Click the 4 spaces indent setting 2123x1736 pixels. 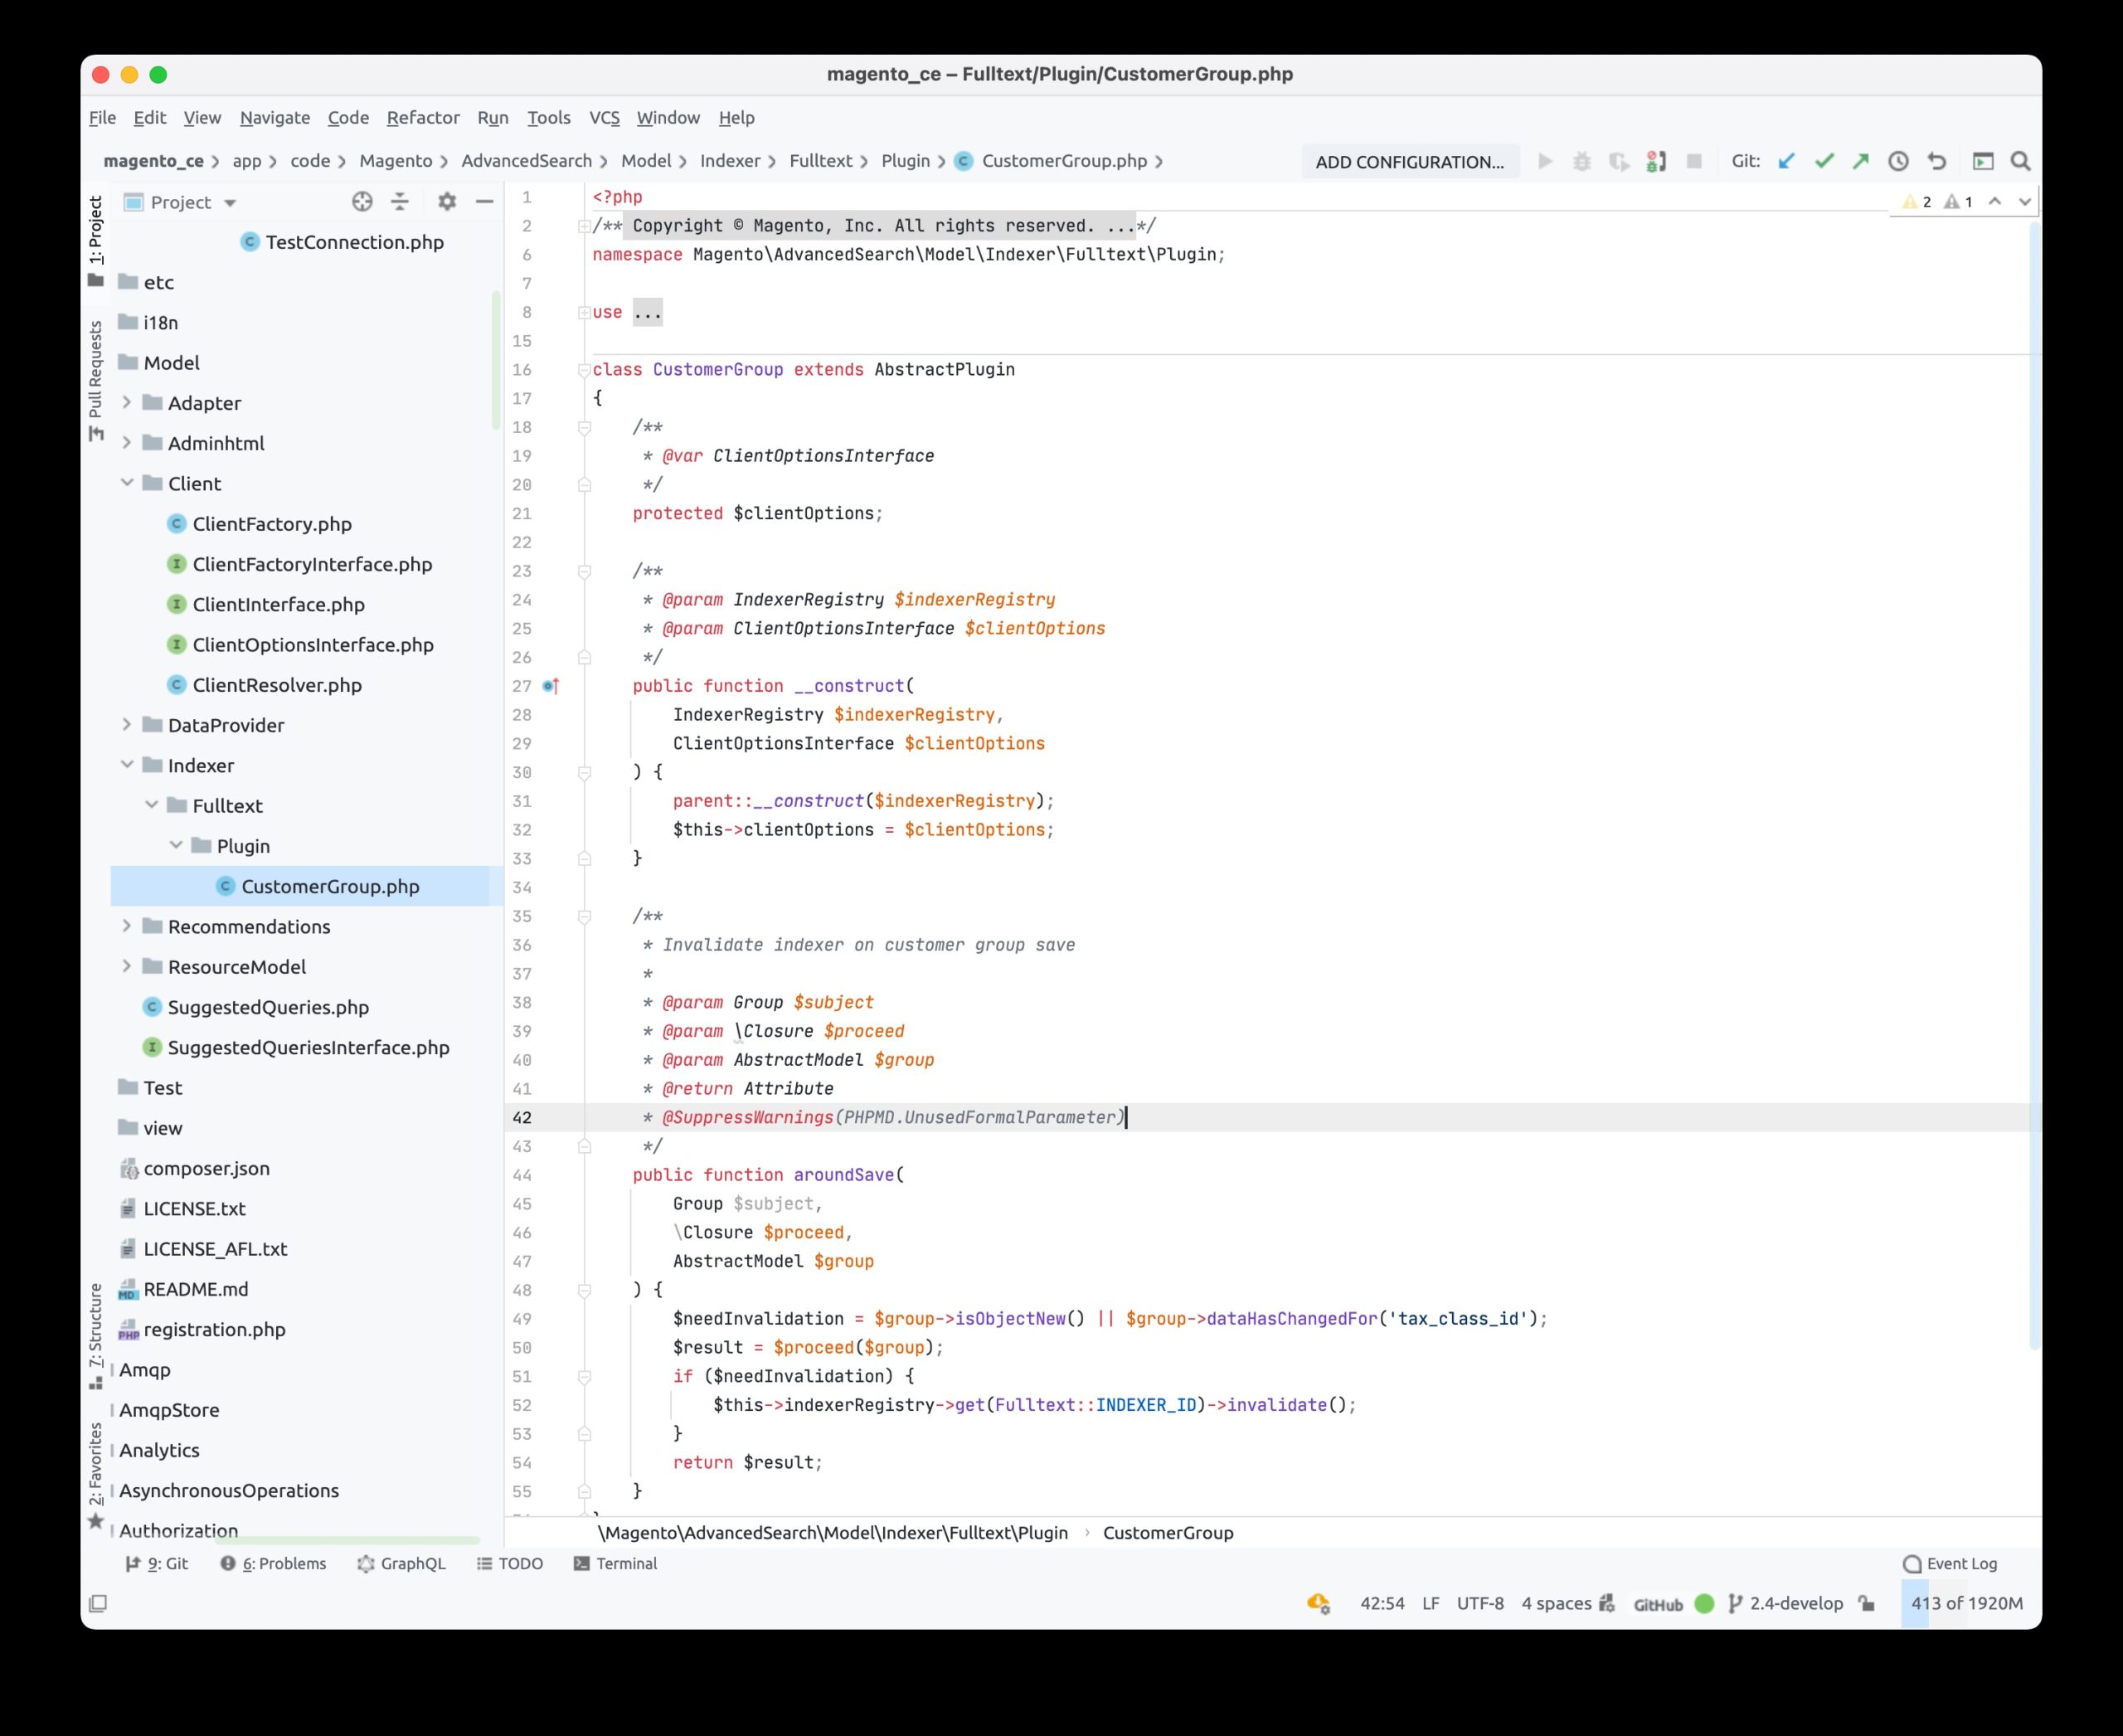pos(1556,1603)
